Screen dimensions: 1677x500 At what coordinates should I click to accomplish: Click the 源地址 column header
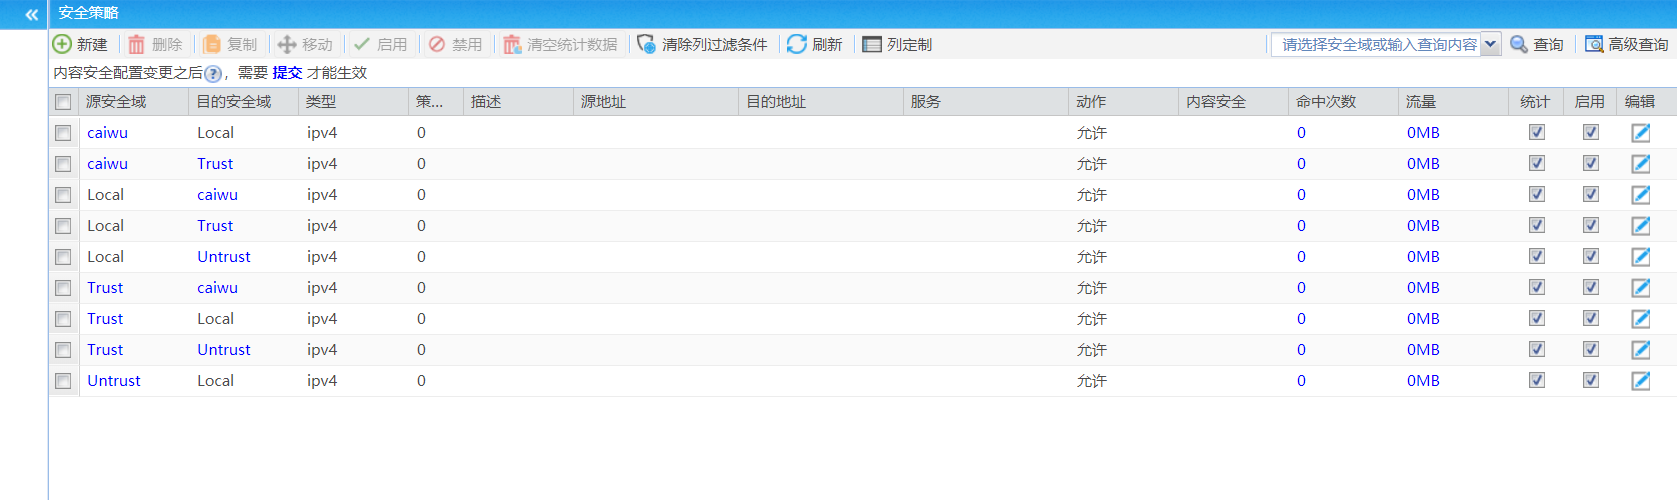656,102
